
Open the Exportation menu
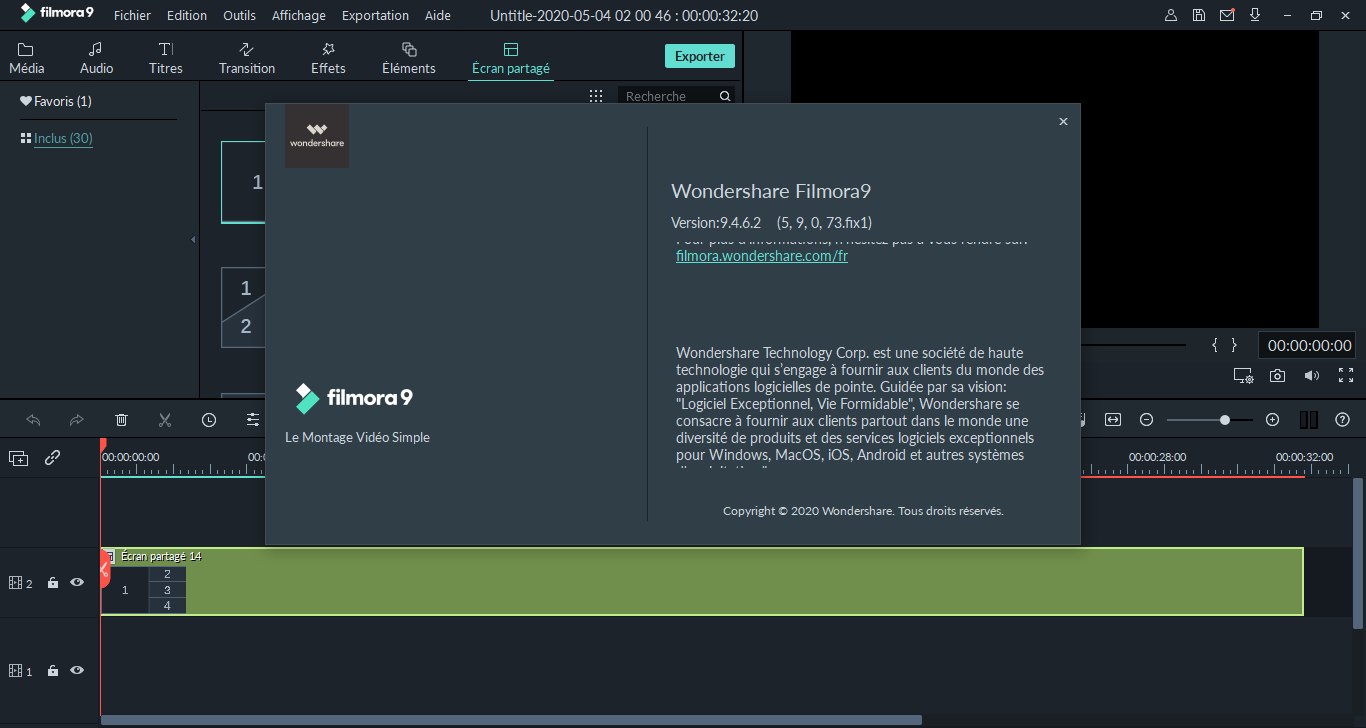[x=375, y=15]
